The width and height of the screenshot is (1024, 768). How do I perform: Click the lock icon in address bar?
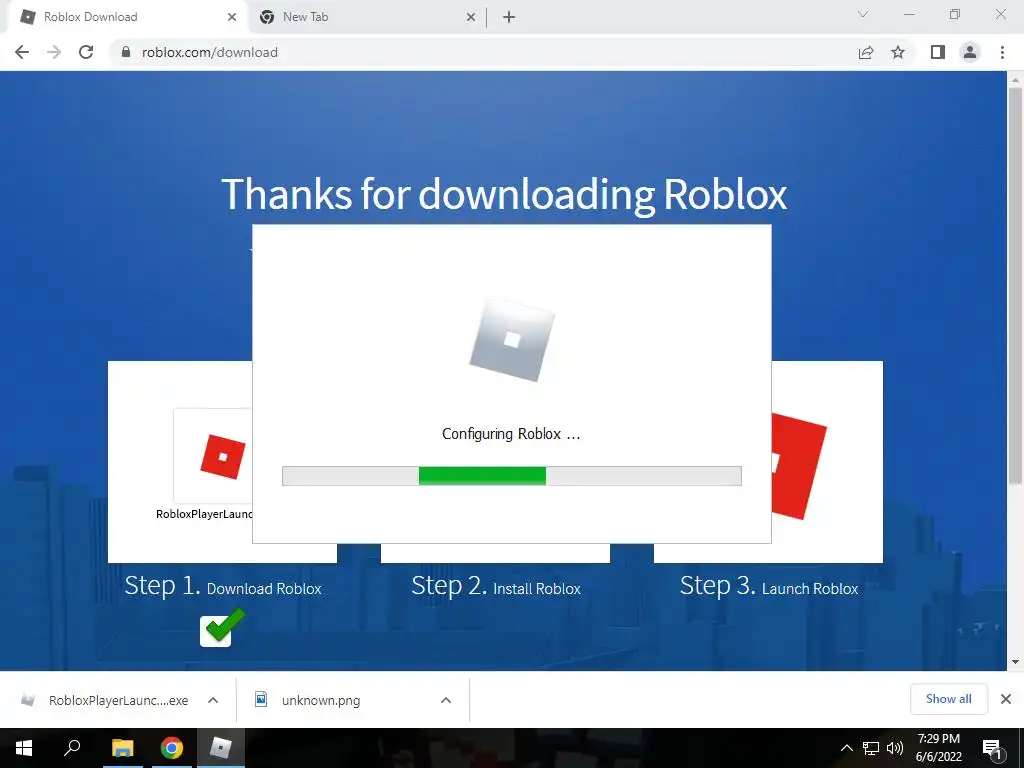click(126, 52)
